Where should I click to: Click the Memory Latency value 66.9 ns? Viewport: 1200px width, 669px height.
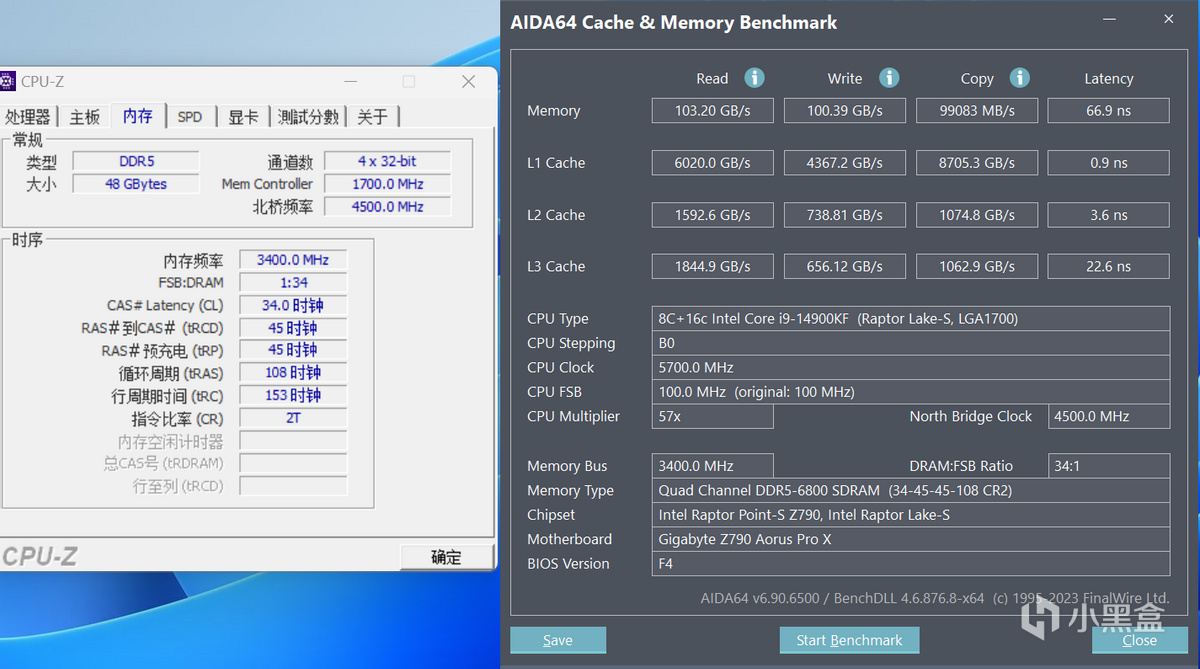1108,111
